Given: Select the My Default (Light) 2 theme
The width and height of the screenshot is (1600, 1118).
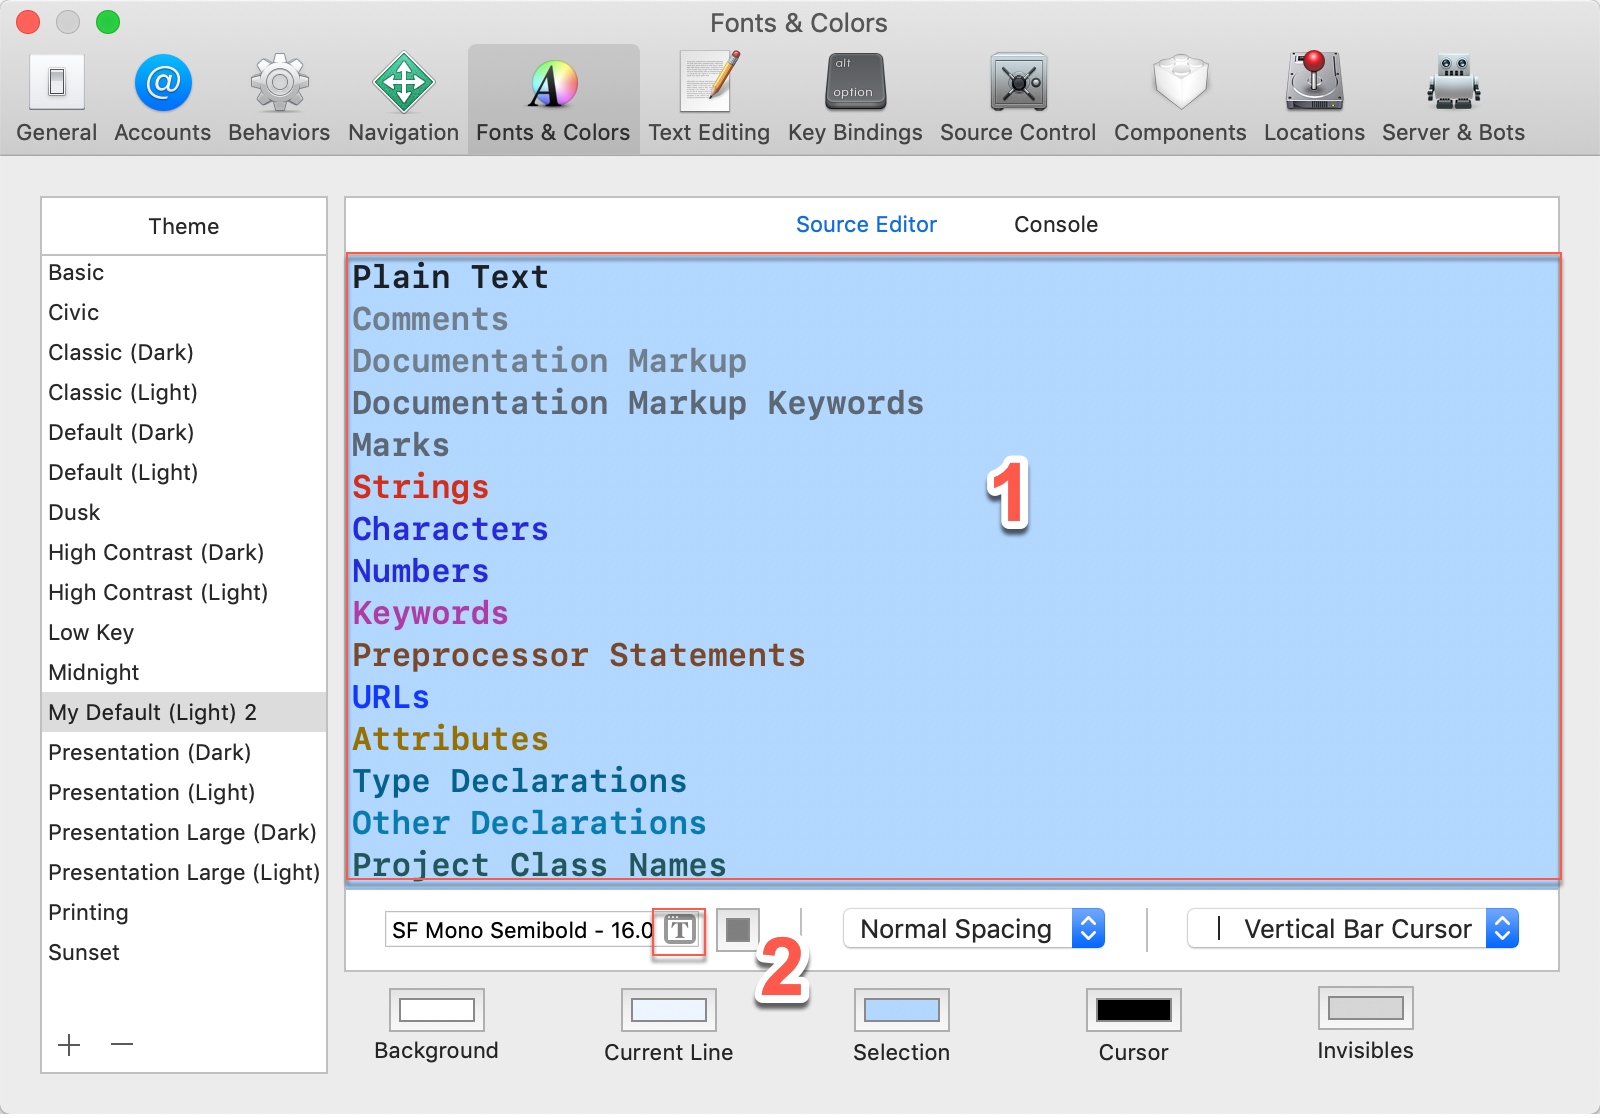Looking at the screenshot, I should pyautogui.click(x=184, y=712).
